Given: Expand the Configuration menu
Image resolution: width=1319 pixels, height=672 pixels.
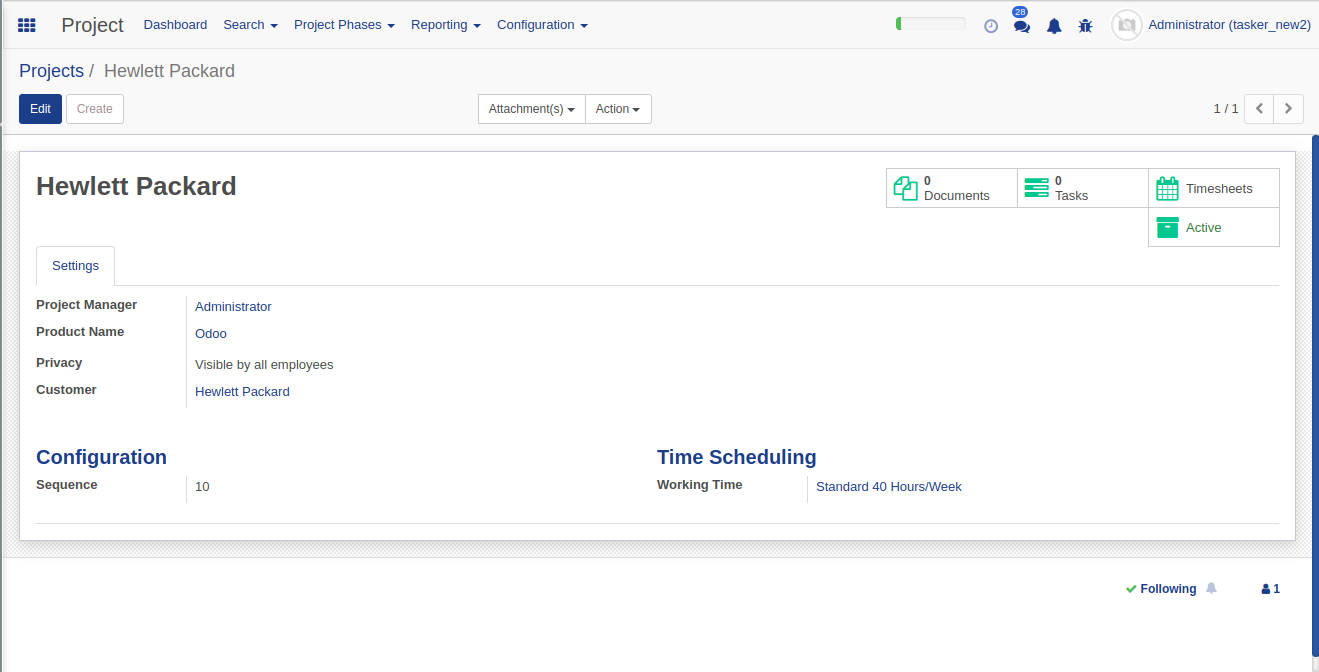Looking at the screenshot, I should (x=542, y=25).
